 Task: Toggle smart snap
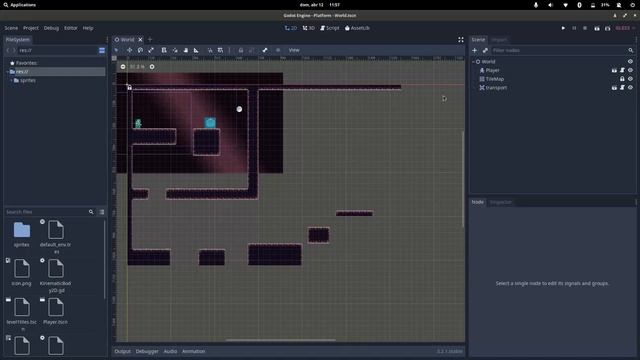click(x=210, y=50)
